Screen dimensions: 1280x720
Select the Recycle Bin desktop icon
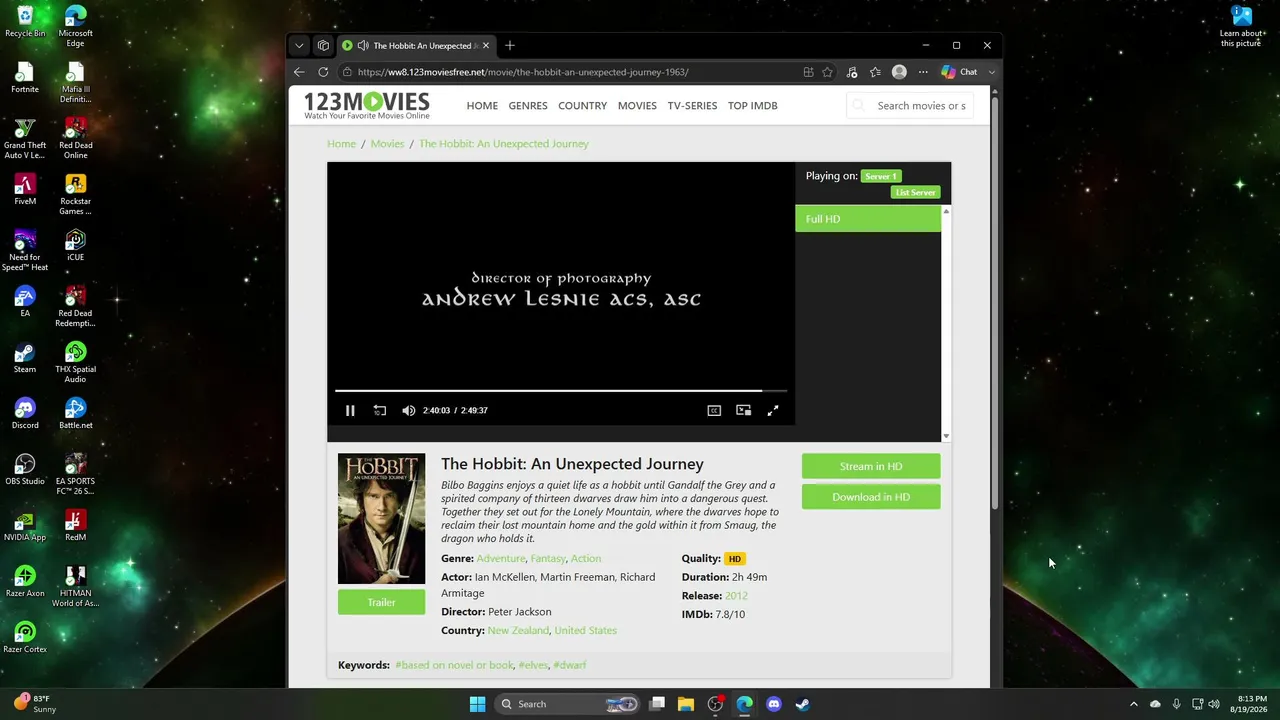(x=25, y=22)
